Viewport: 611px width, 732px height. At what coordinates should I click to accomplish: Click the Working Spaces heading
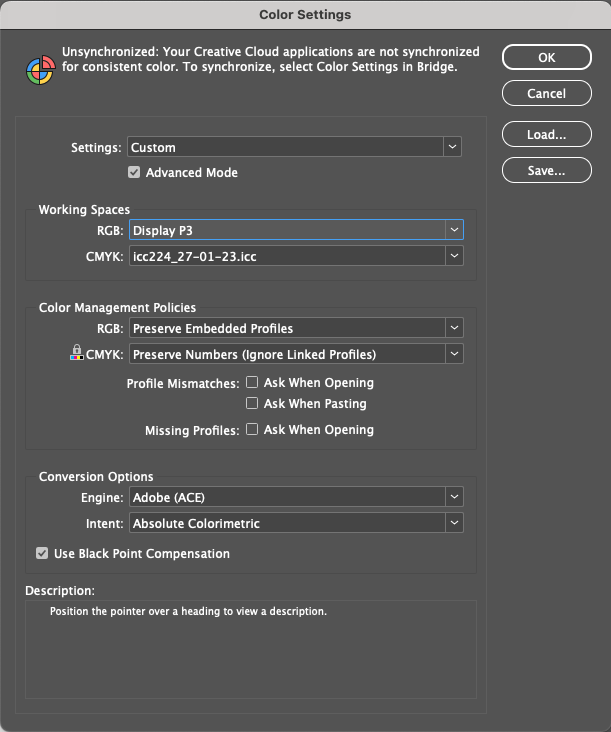pyautogui.click(x=84, y=210)
